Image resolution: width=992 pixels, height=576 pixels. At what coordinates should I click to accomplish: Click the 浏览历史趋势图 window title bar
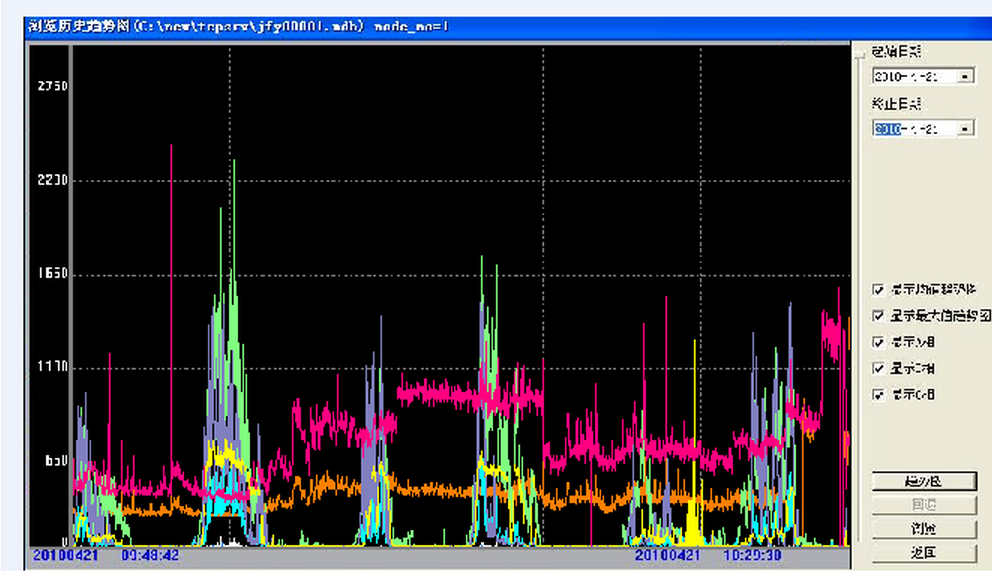point(300,26)
